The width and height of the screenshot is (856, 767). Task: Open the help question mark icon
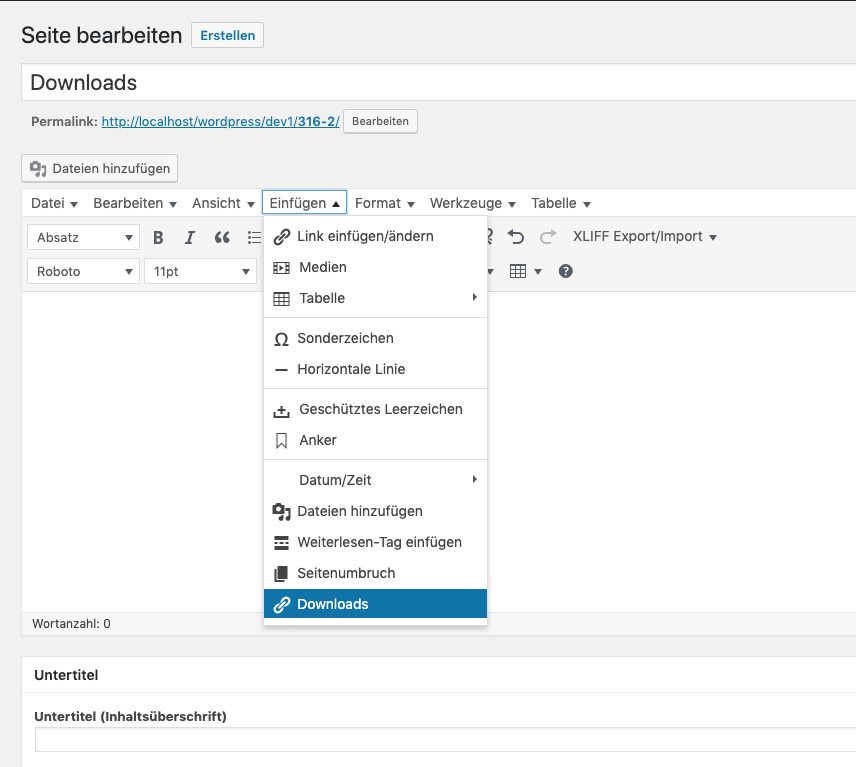point(566,271)
